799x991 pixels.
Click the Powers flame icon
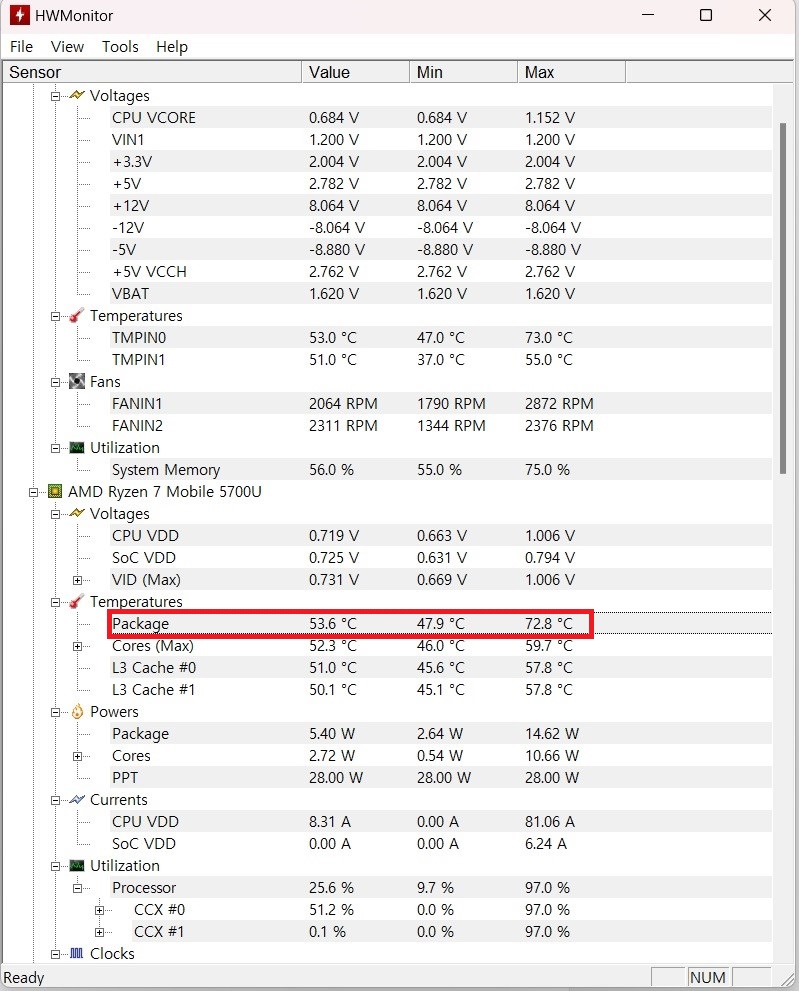pos(76,712)
